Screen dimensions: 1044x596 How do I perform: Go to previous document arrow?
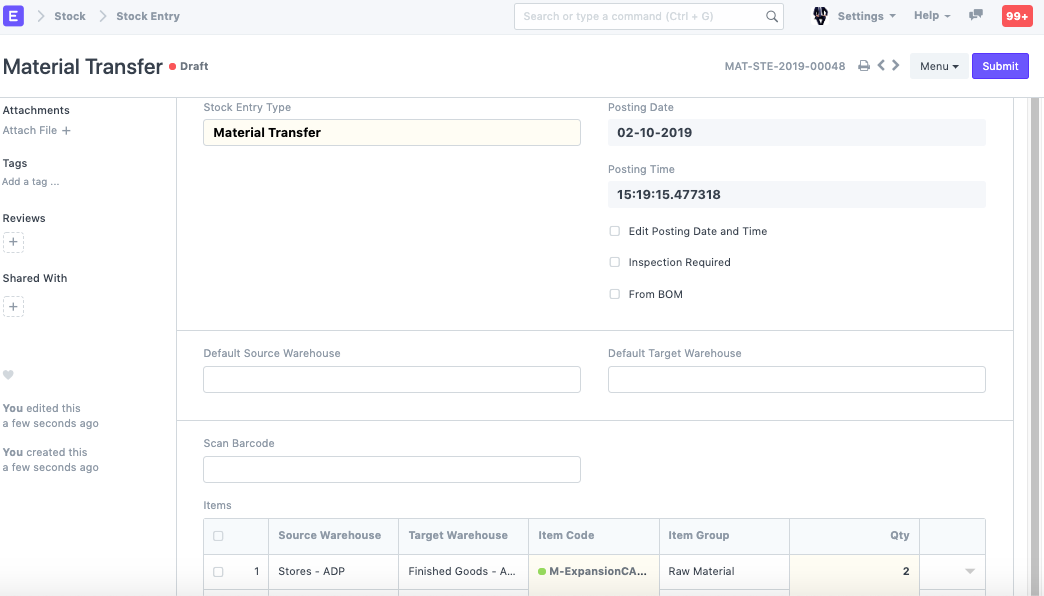click(x=881, y=66)
